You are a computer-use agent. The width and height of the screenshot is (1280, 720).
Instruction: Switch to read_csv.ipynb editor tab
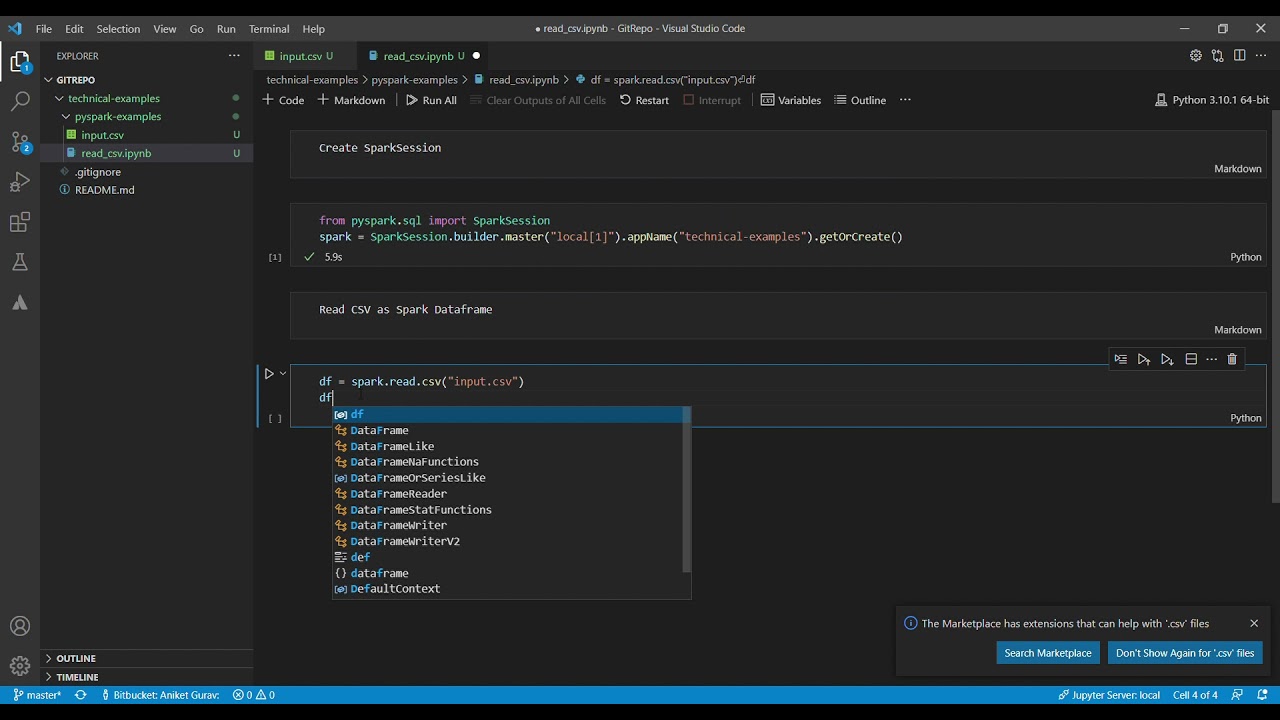click(424, 56)
